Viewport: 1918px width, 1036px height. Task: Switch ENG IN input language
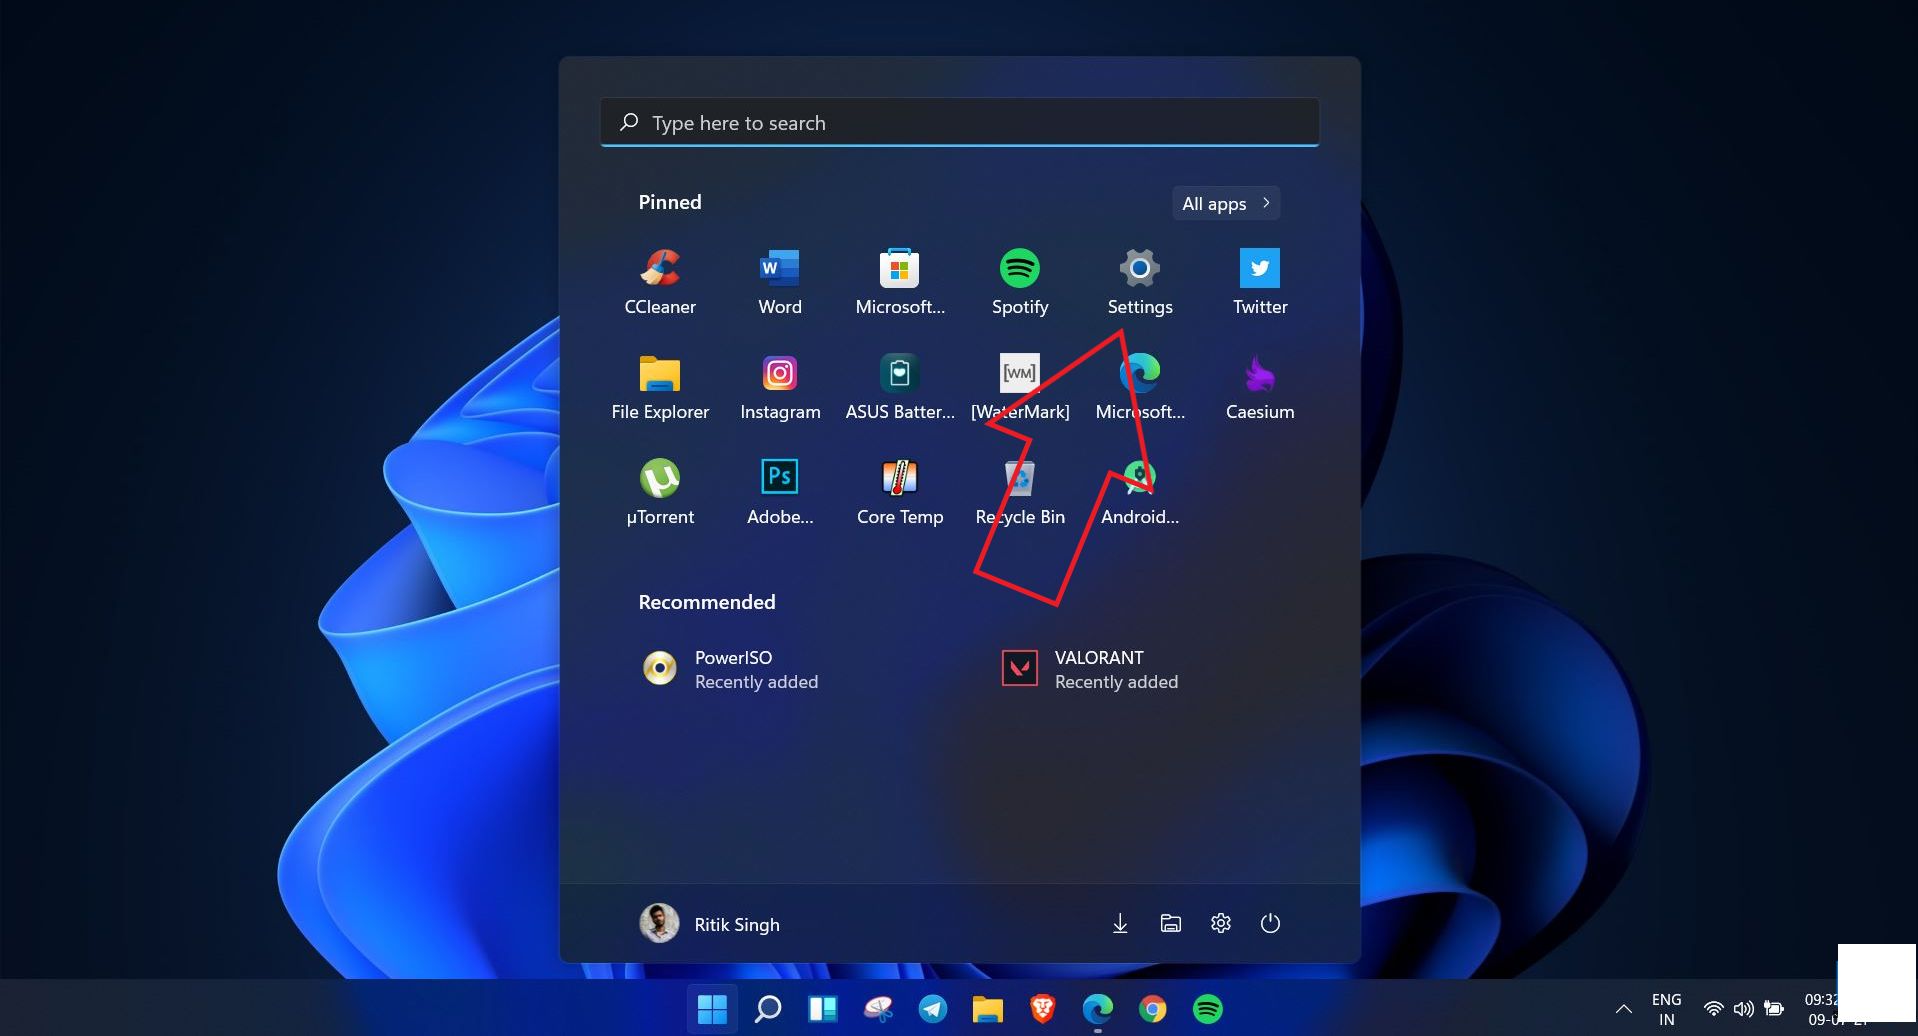1666,1009
